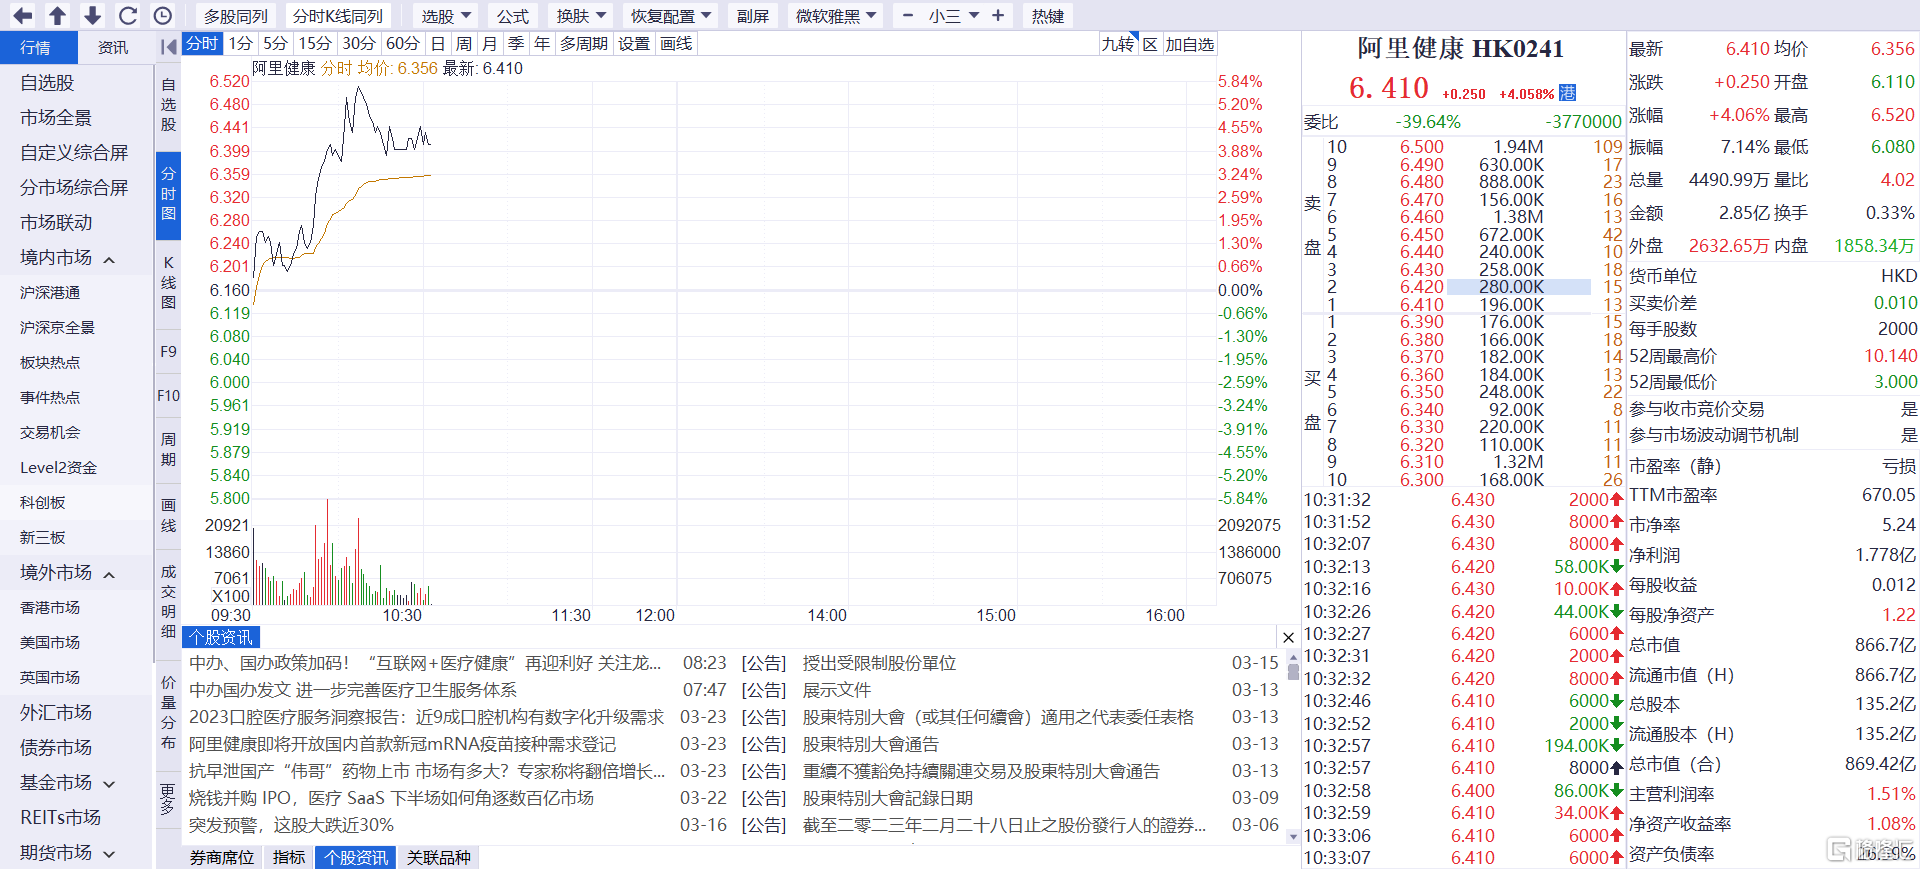The height and width of the screenshot is (869, 1920).
Task: Click the up arrow icon in toolbar
Action: click(x=58, y=15)
